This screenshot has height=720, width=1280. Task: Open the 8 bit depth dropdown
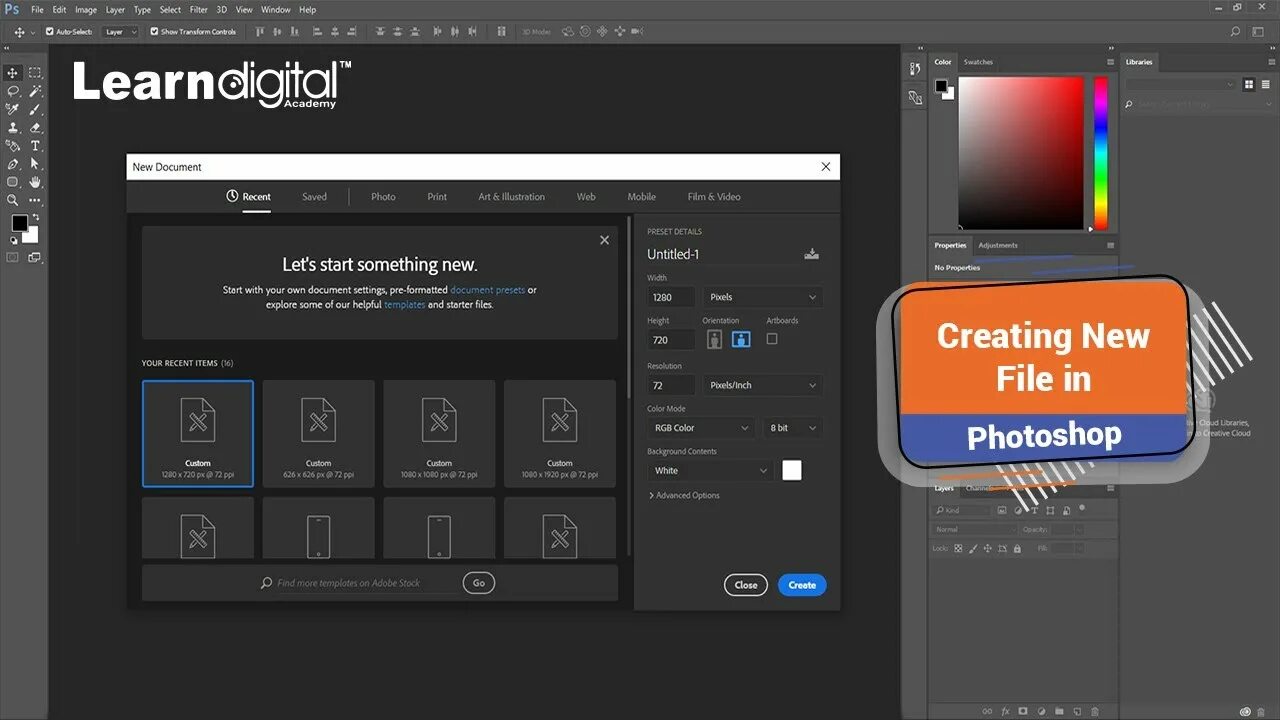coord(794,428)
